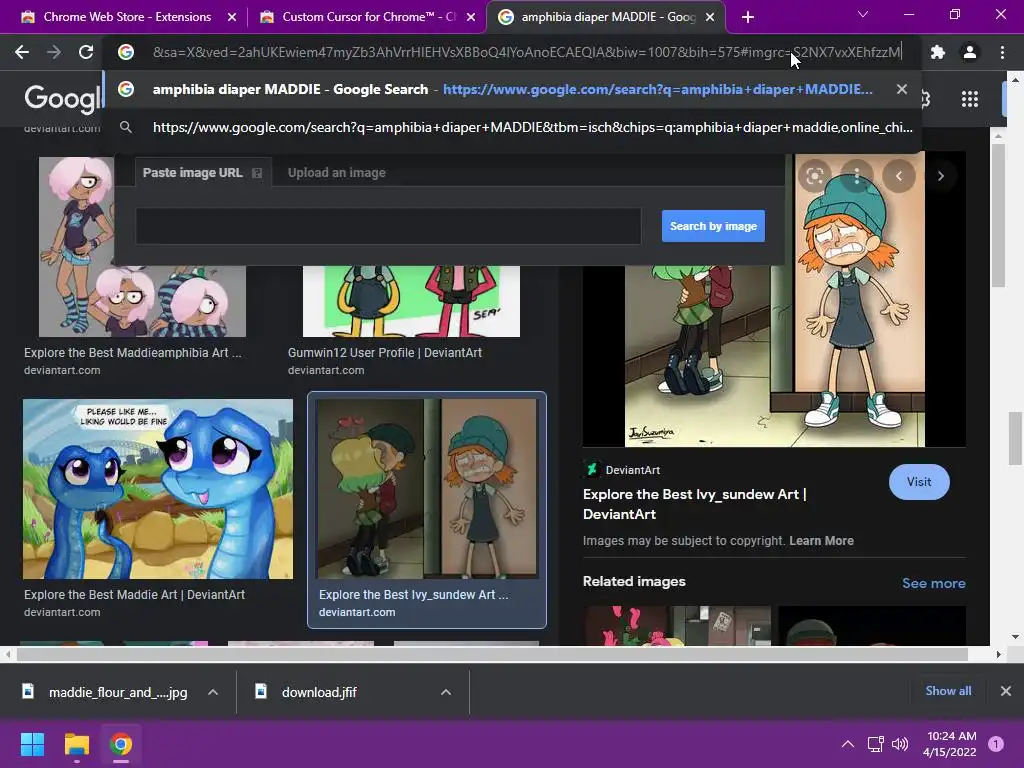The height and width of the screenshot is (768, 1024).
Task: Open the clock showing 10:24 AM
Action: [x=950, y=744]
